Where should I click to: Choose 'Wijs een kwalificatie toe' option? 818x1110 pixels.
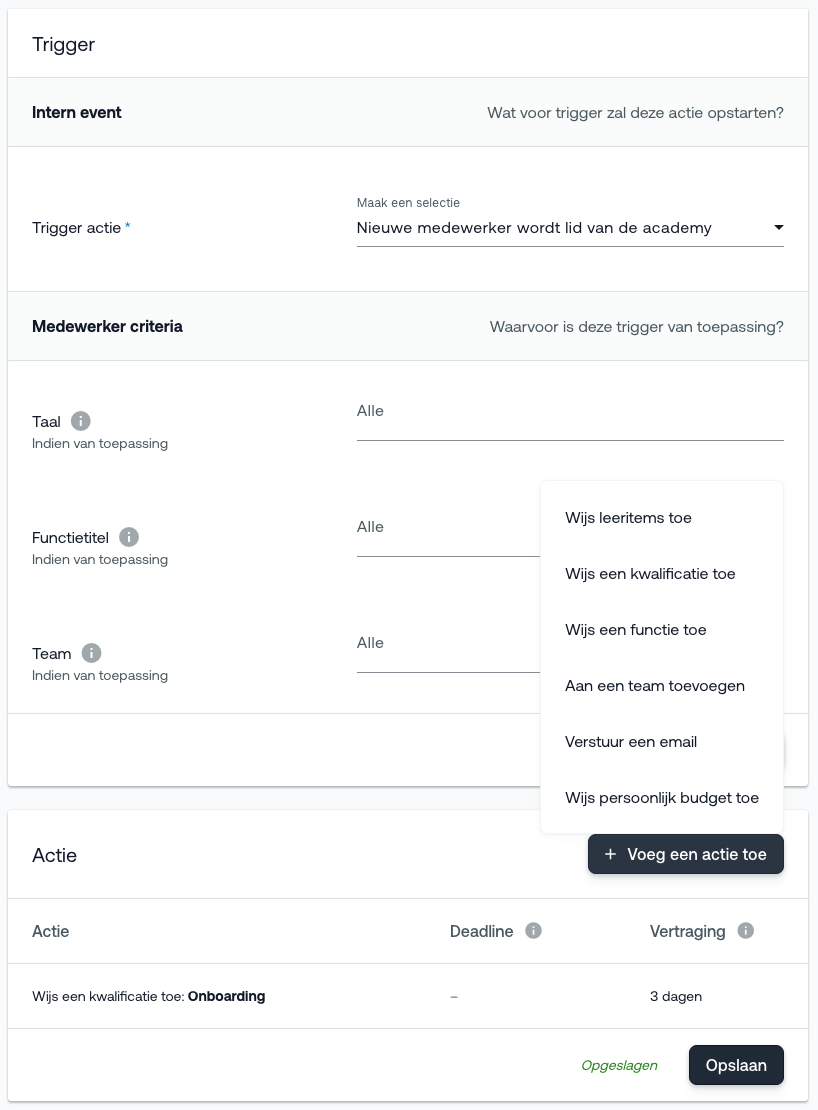(x=650, y=574)
